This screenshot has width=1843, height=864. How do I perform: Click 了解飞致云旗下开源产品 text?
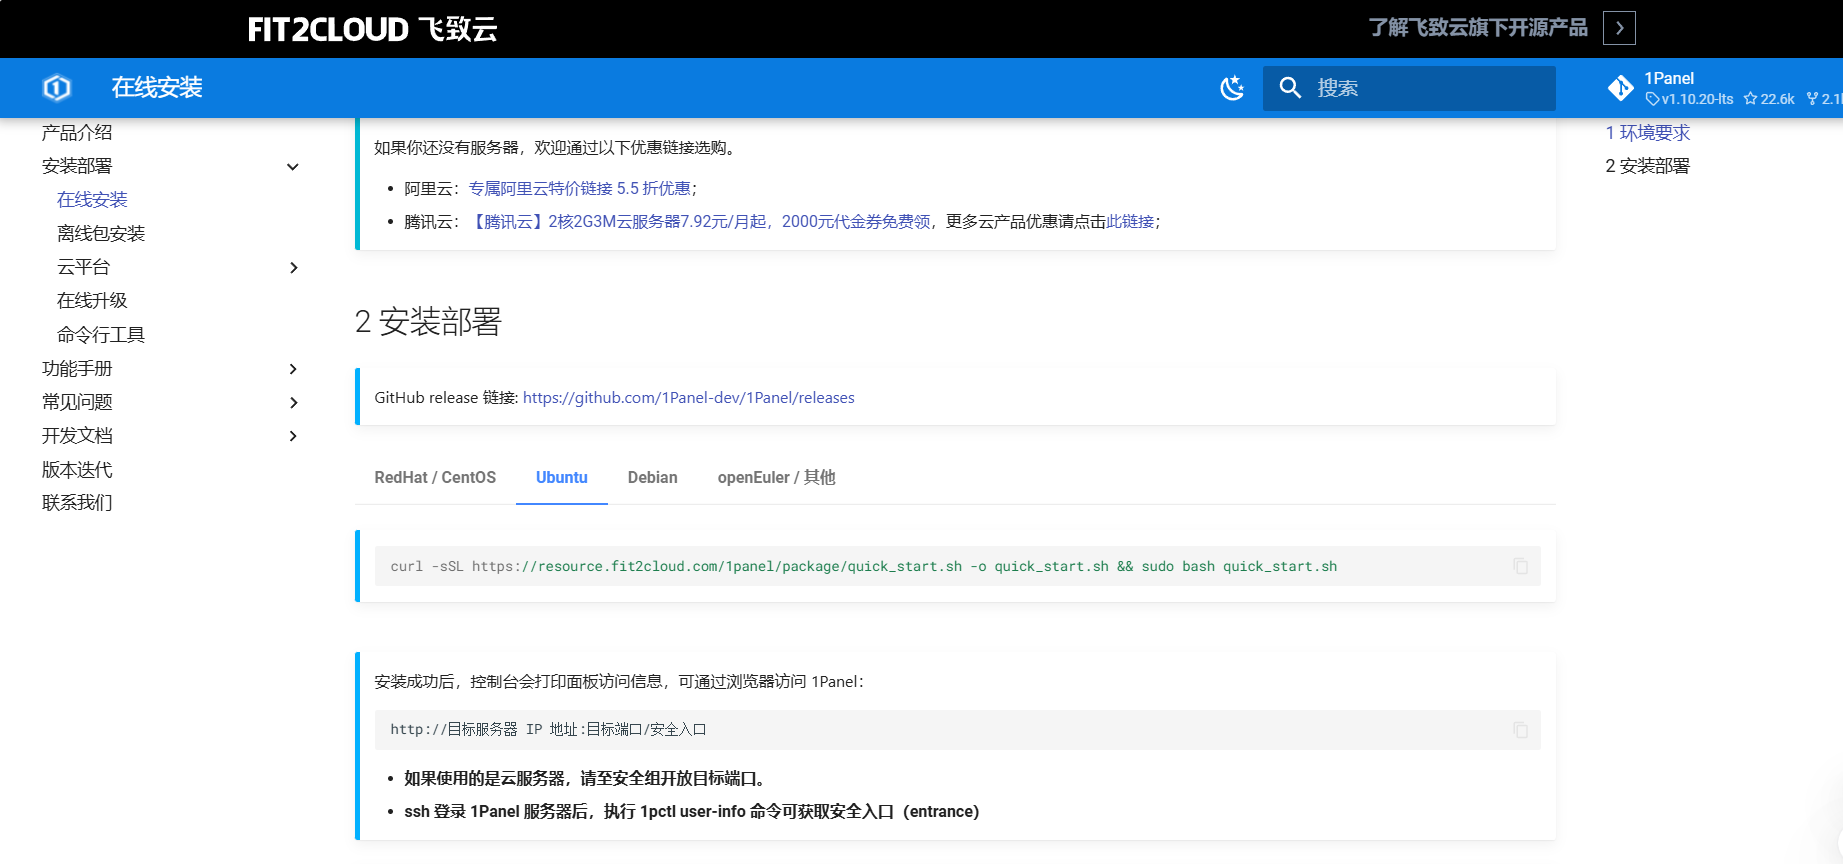1478,28
